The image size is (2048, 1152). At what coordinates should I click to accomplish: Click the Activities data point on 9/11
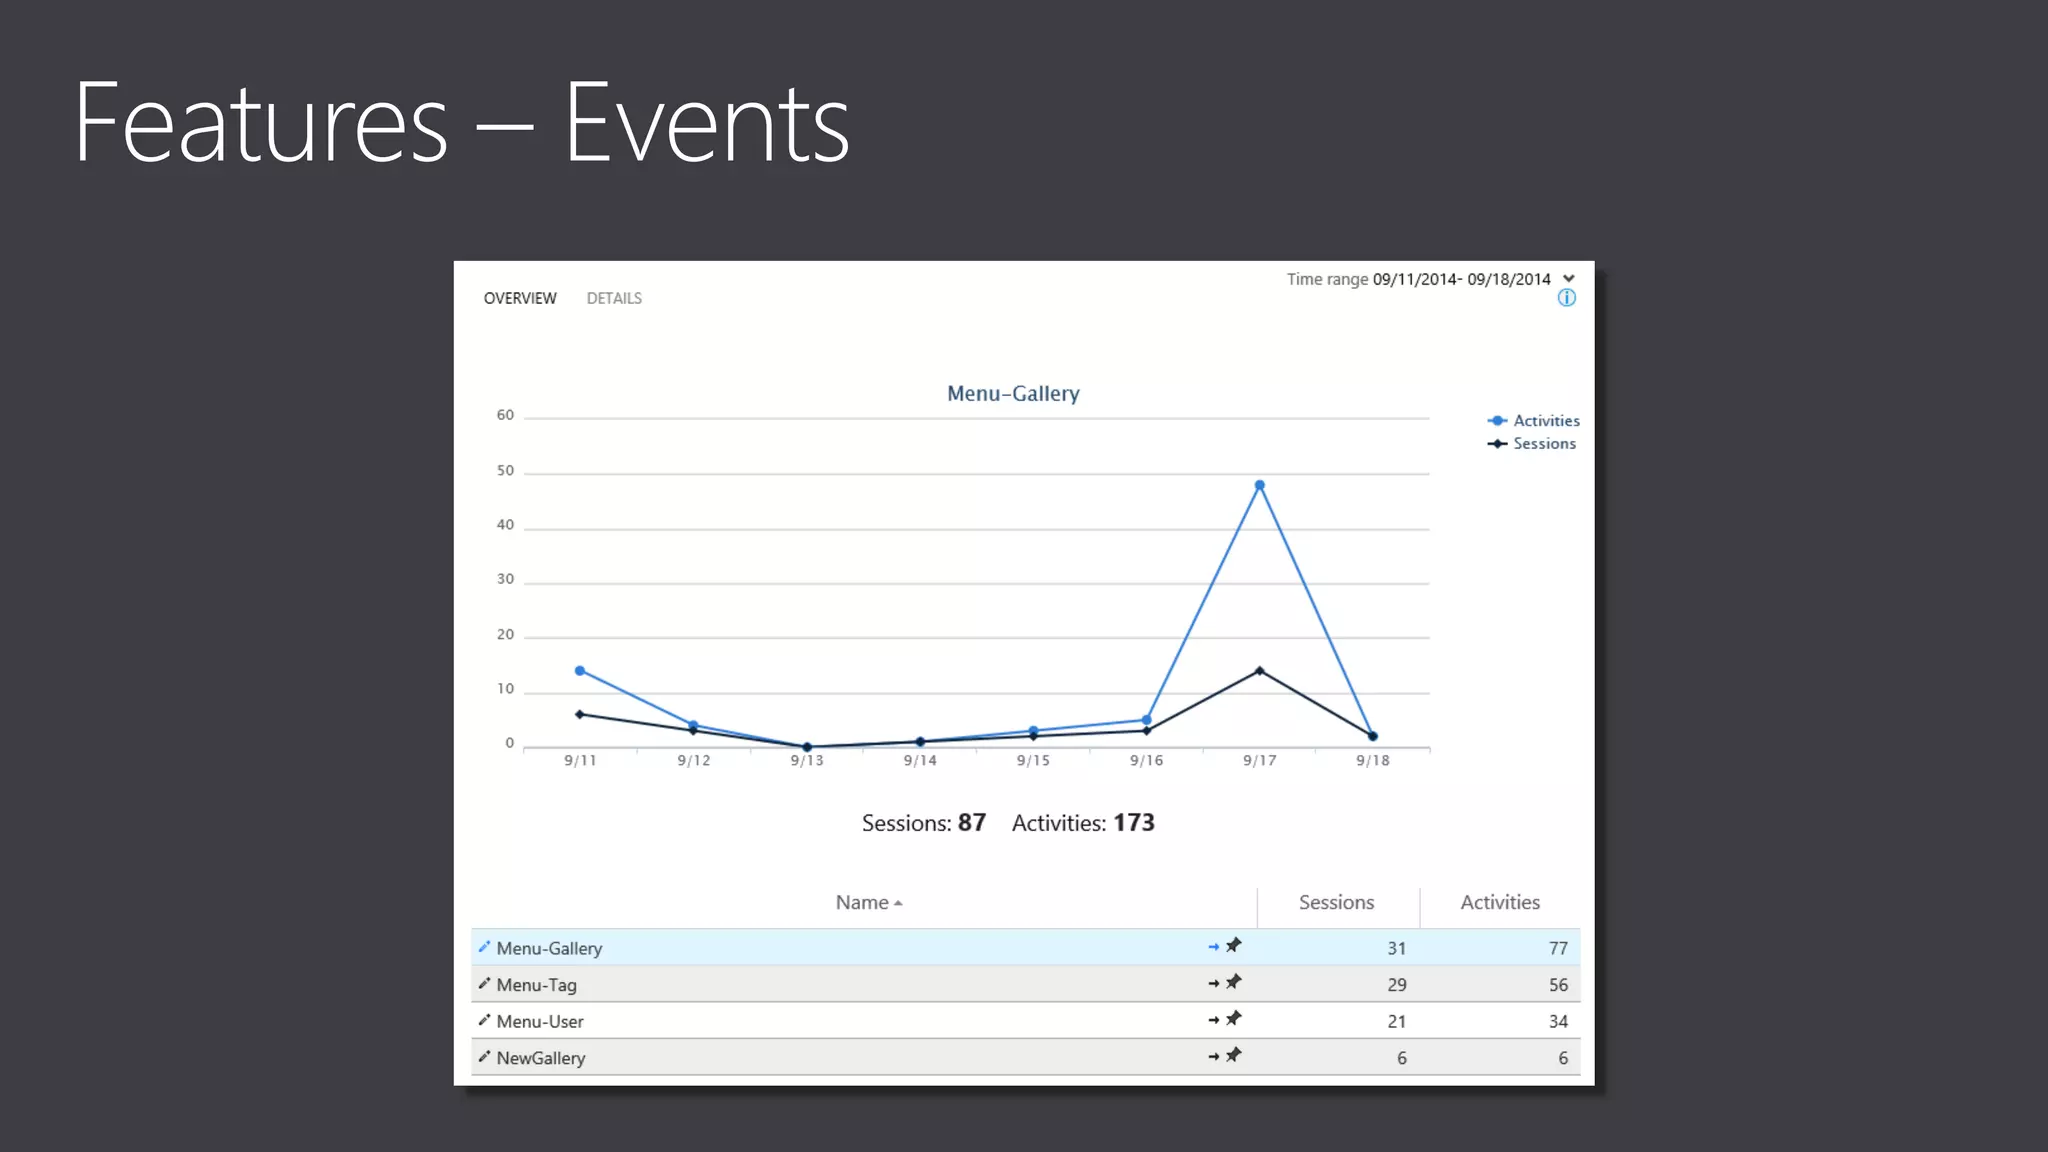(580, 671)
